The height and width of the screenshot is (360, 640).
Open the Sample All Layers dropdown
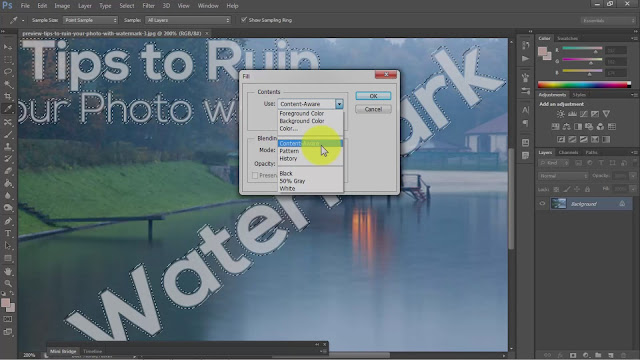[x=188, y=20]
